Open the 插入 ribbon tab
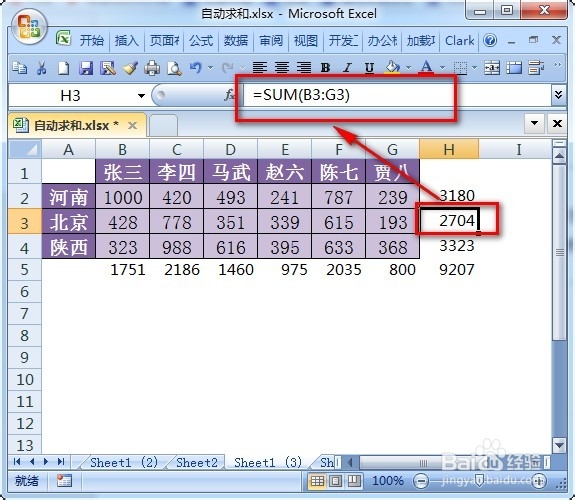Image resolution: width=575 pixels, height=500 pixels. [x=127, y=40]
